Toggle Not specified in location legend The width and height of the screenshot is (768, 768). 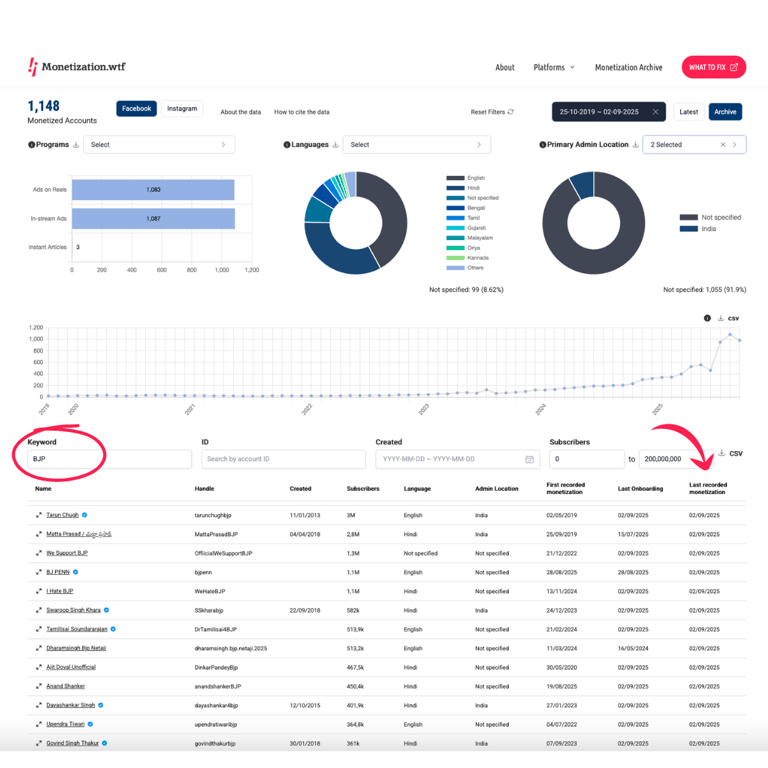[710, 217]
